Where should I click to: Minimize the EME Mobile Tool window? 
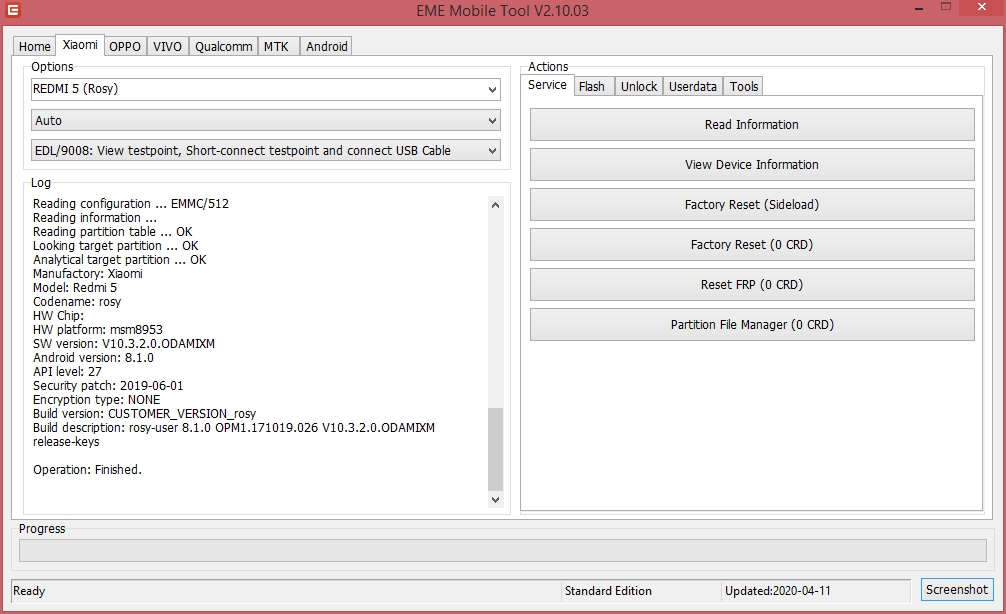tap(919, 8)
